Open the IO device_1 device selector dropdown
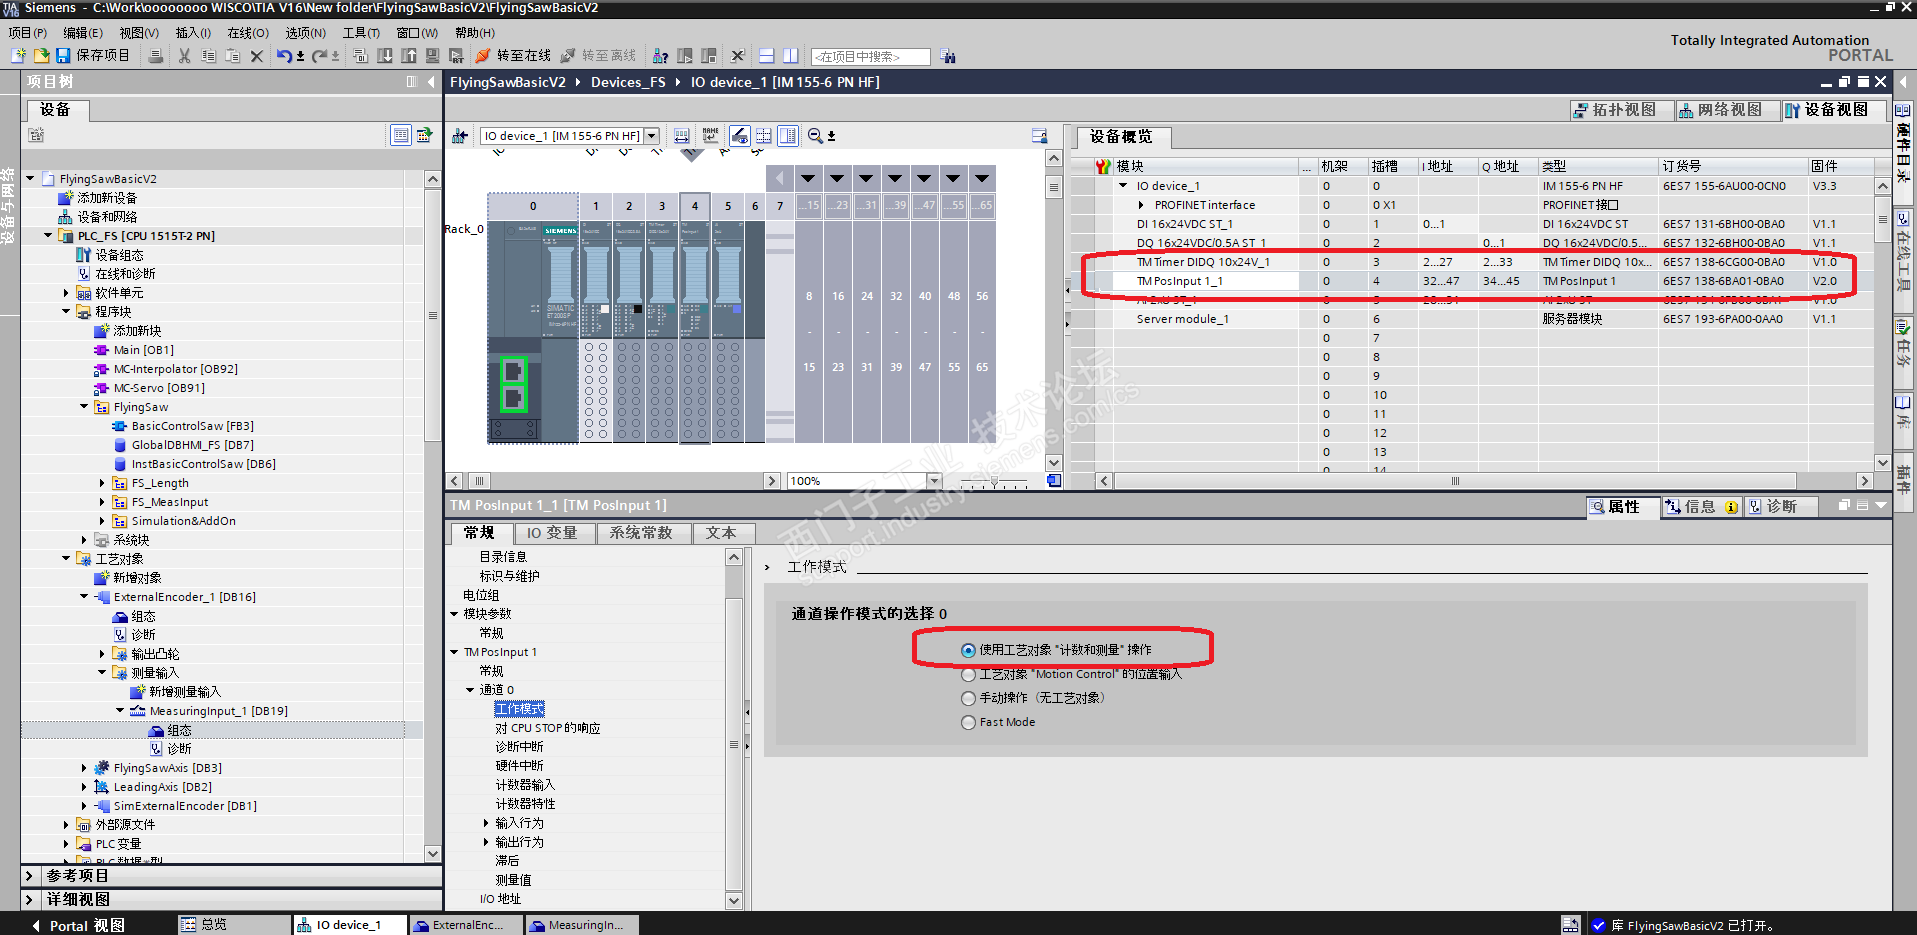Viewport: 1917px width, 935px height. (652, 136)
